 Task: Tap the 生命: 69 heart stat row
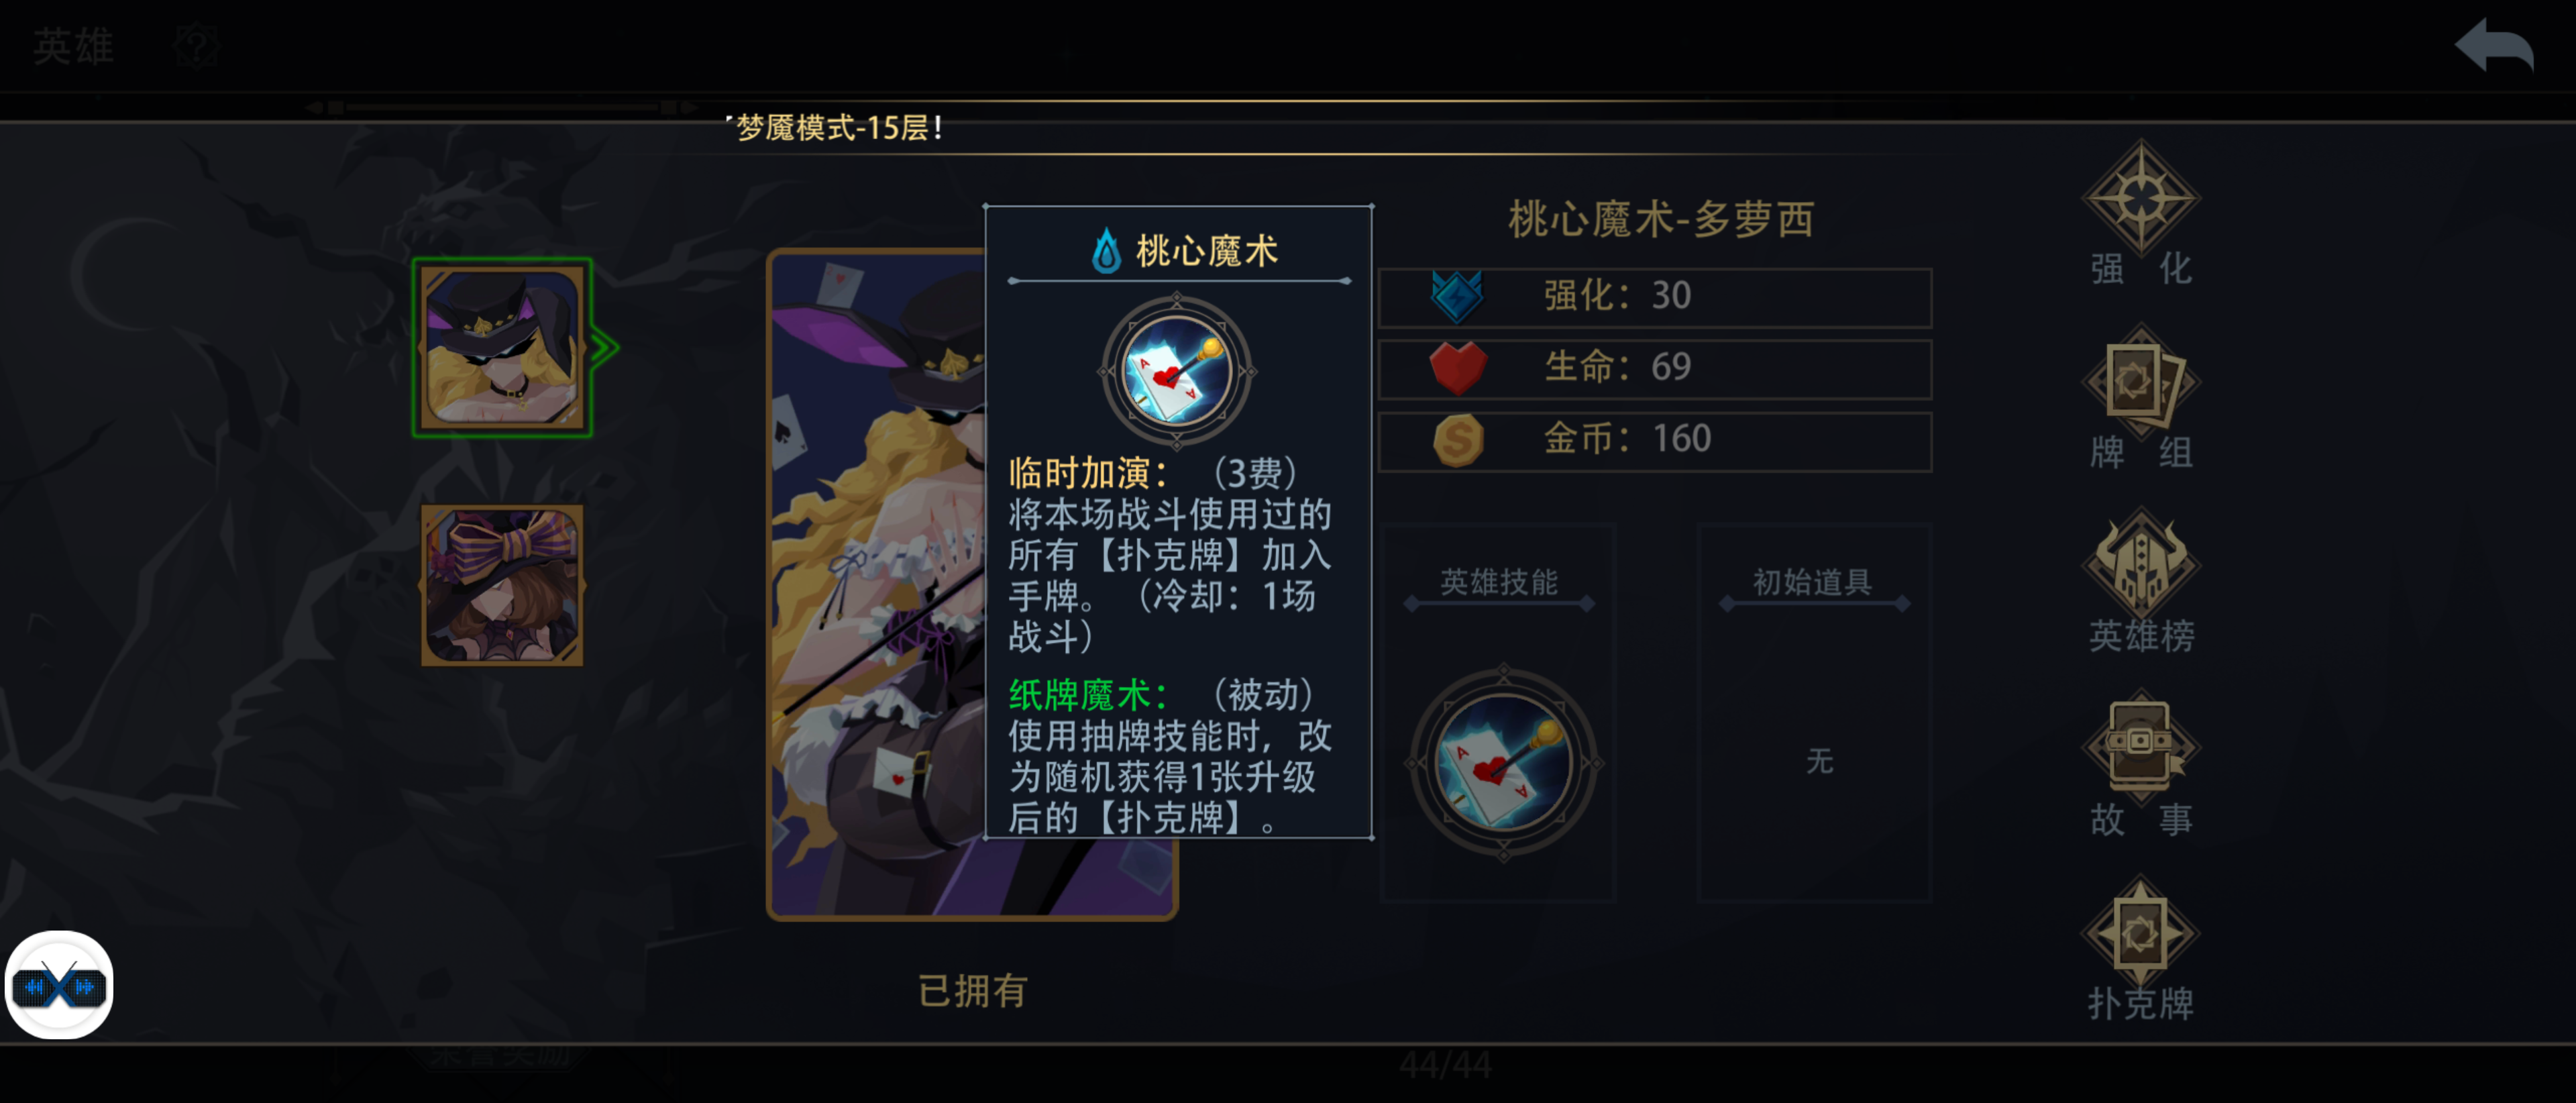(1655, 369)
